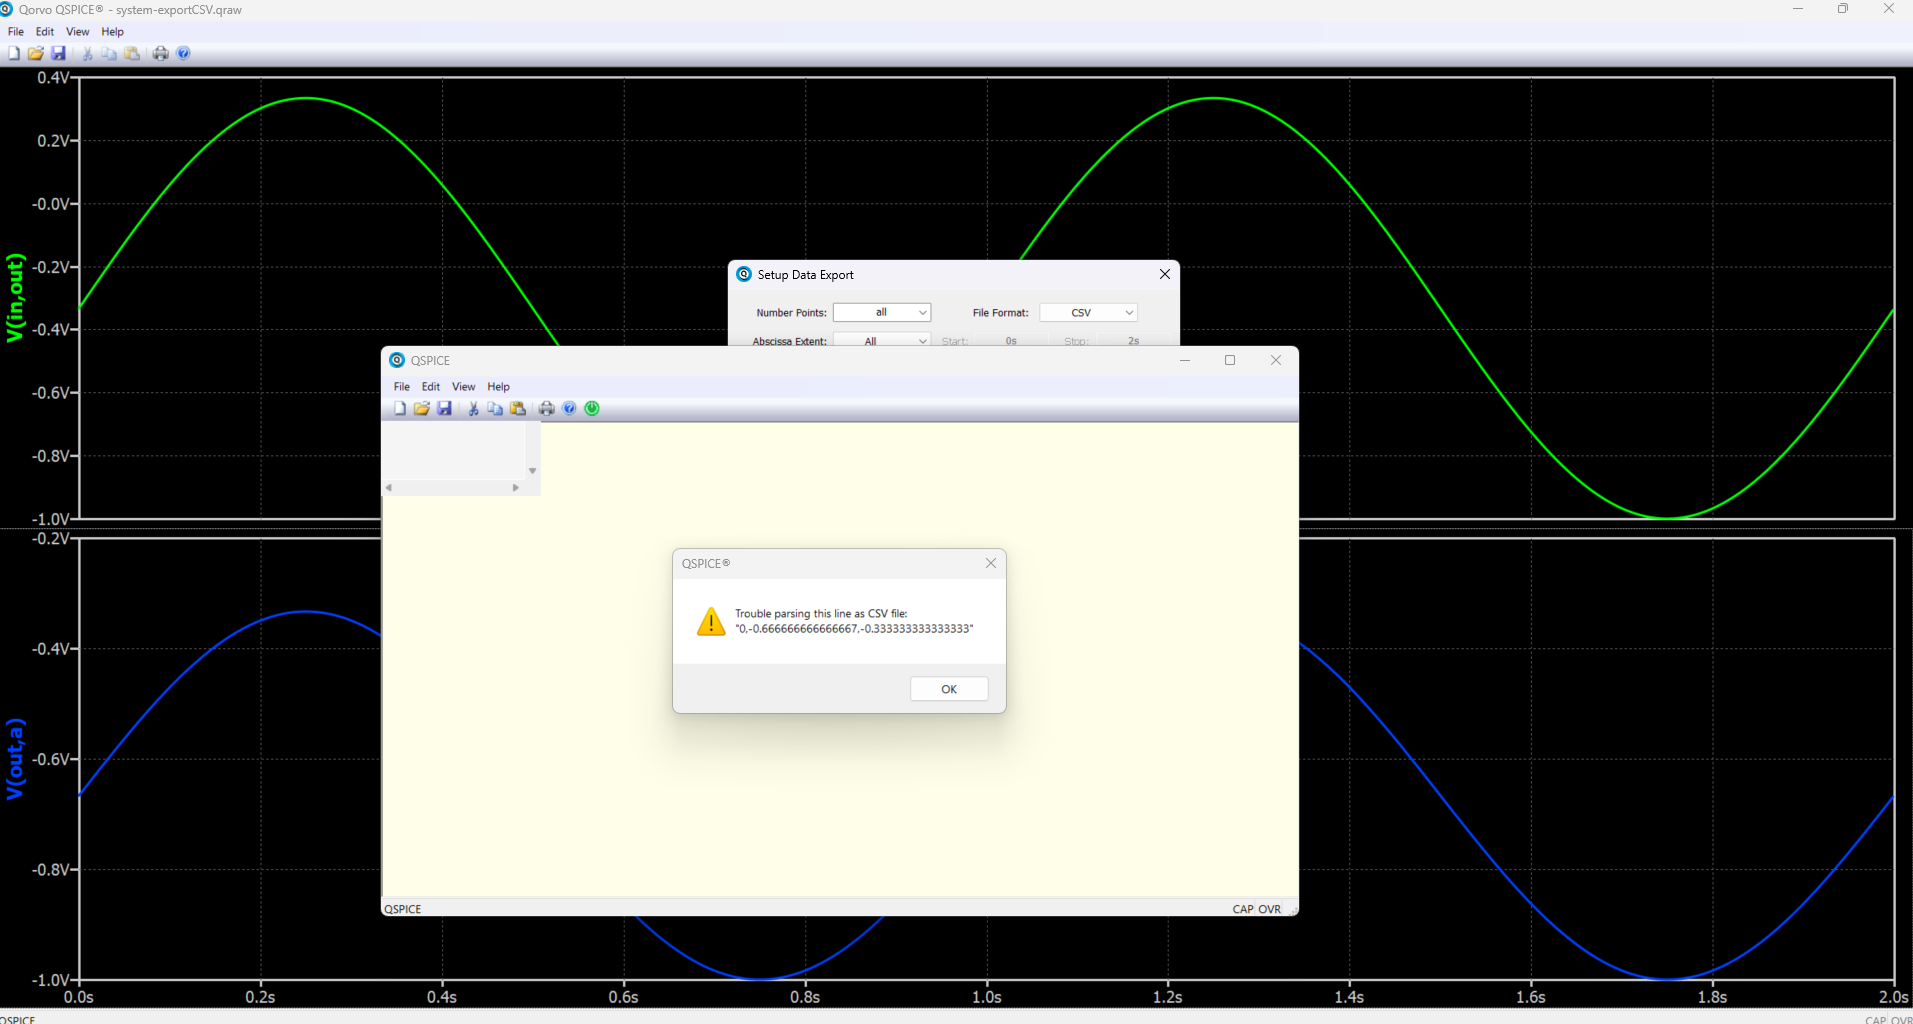The image size is (1913, 1024).
Task: Close the Setup Data Export dialog
Action: 1165,274
